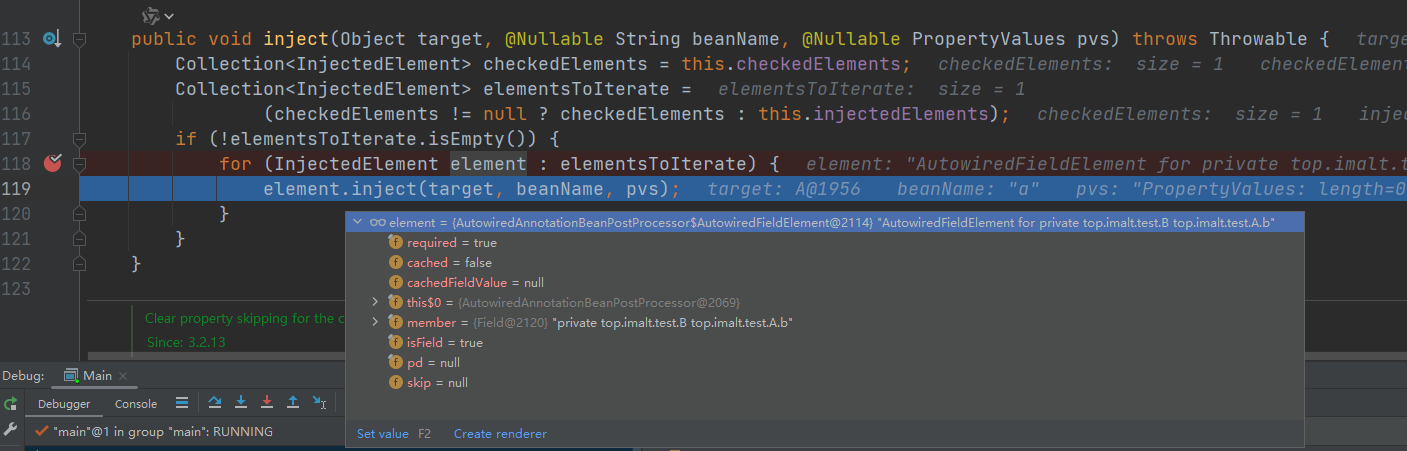Click the Set value link
The image size is (1407, 451).
382,433
